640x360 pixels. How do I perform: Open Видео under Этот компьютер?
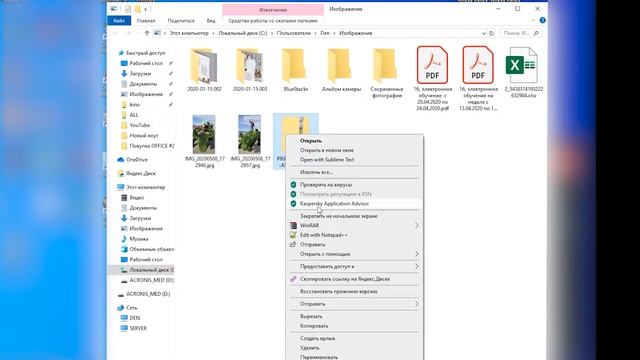[136, 198]
